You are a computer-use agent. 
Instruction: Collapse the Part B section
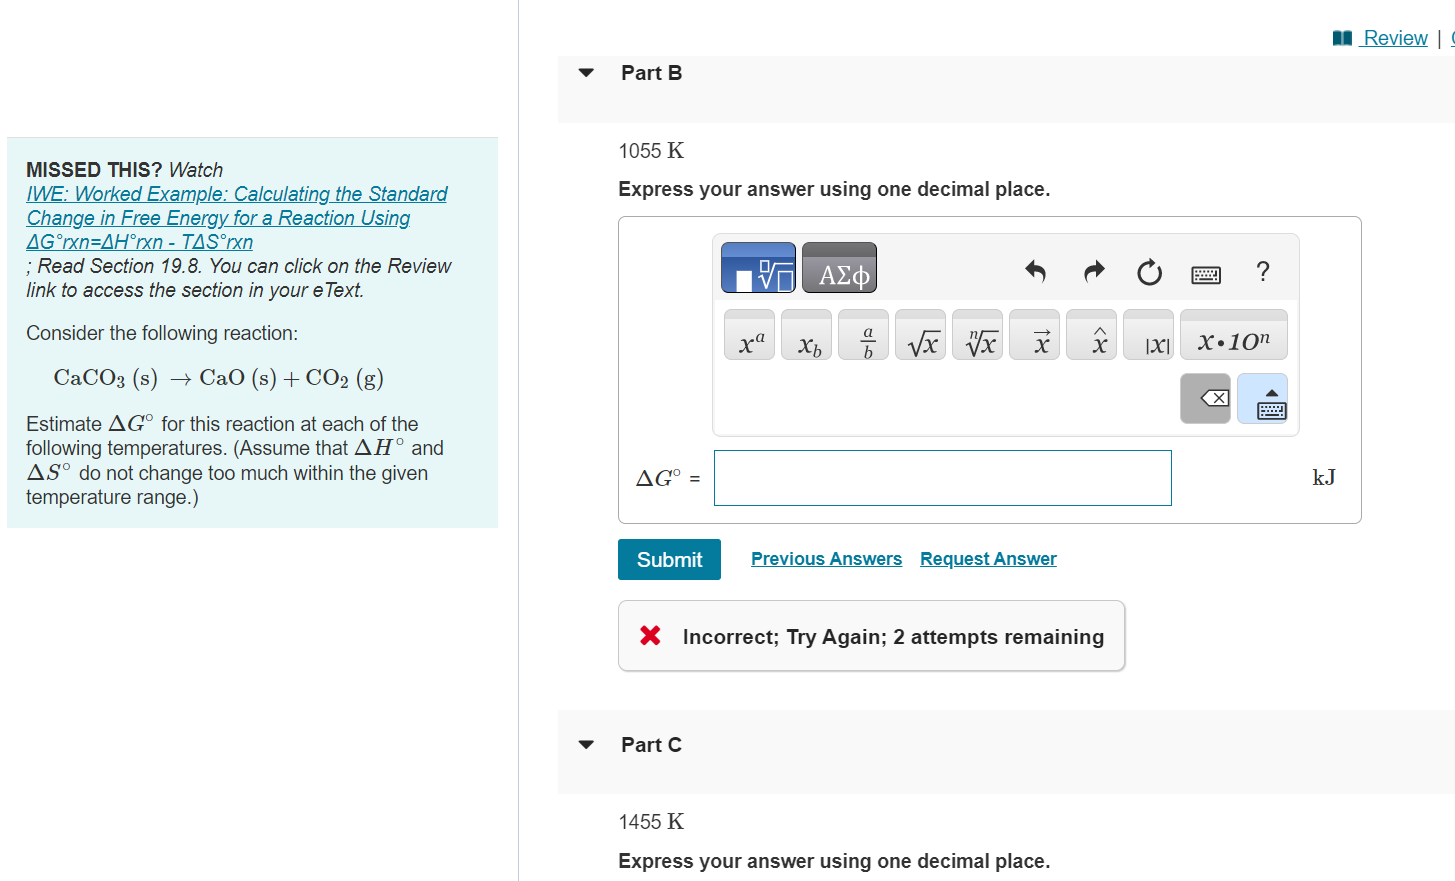coord(587,73)
